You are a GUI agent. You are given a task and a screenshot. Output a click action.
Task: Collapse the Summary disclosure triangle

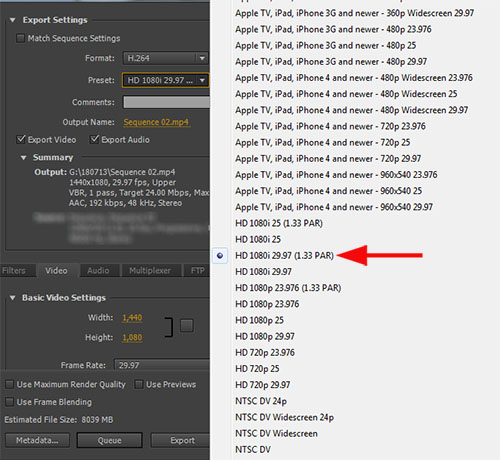(23, 158)
